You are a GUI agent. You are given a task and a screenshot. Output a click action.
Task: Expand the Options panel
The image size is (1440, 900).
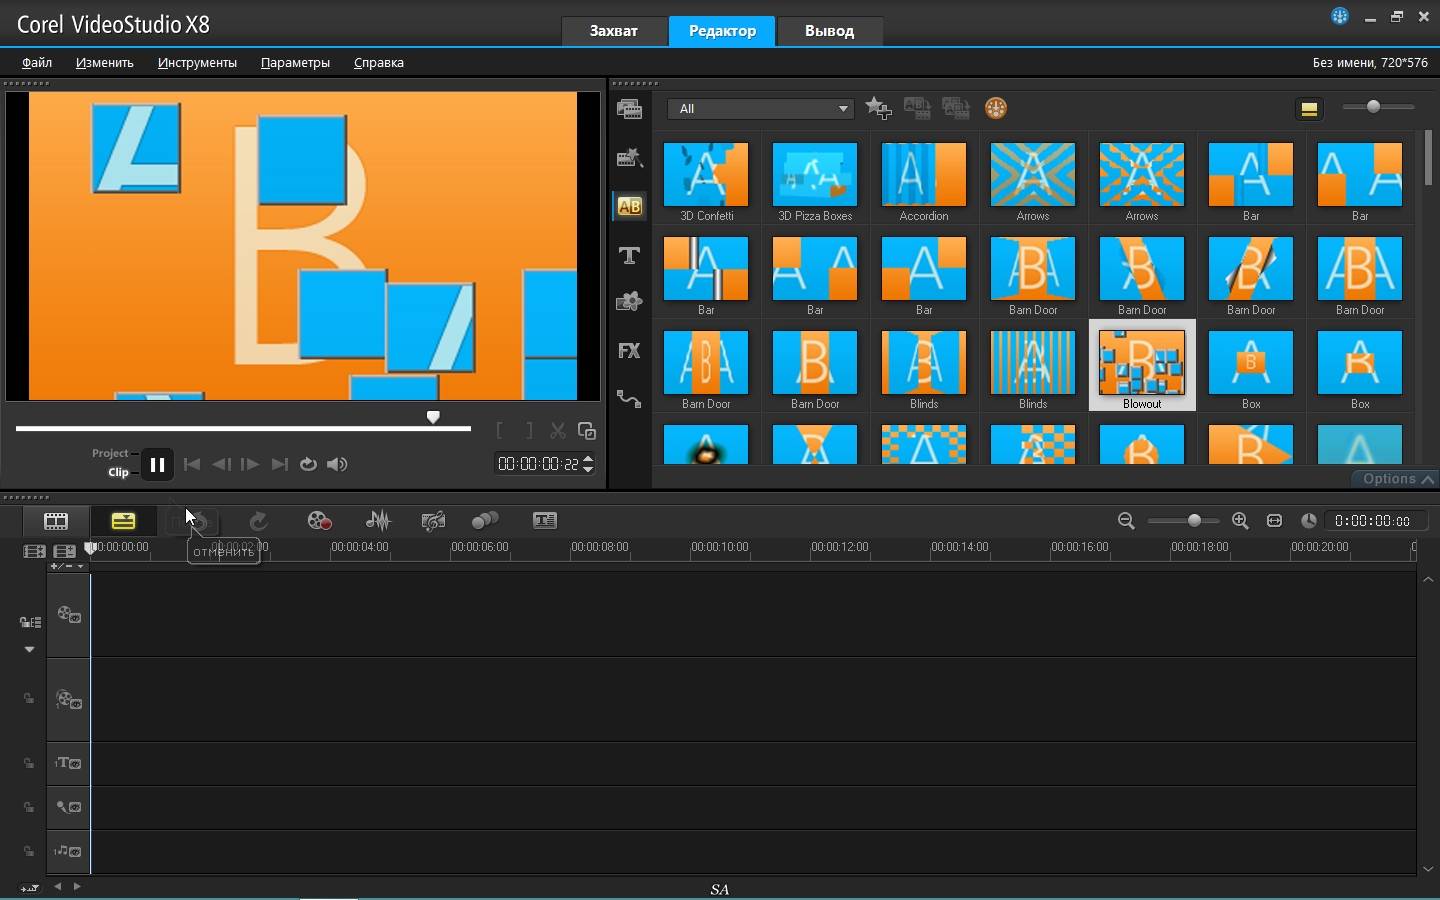click(x=1397, y=479)
